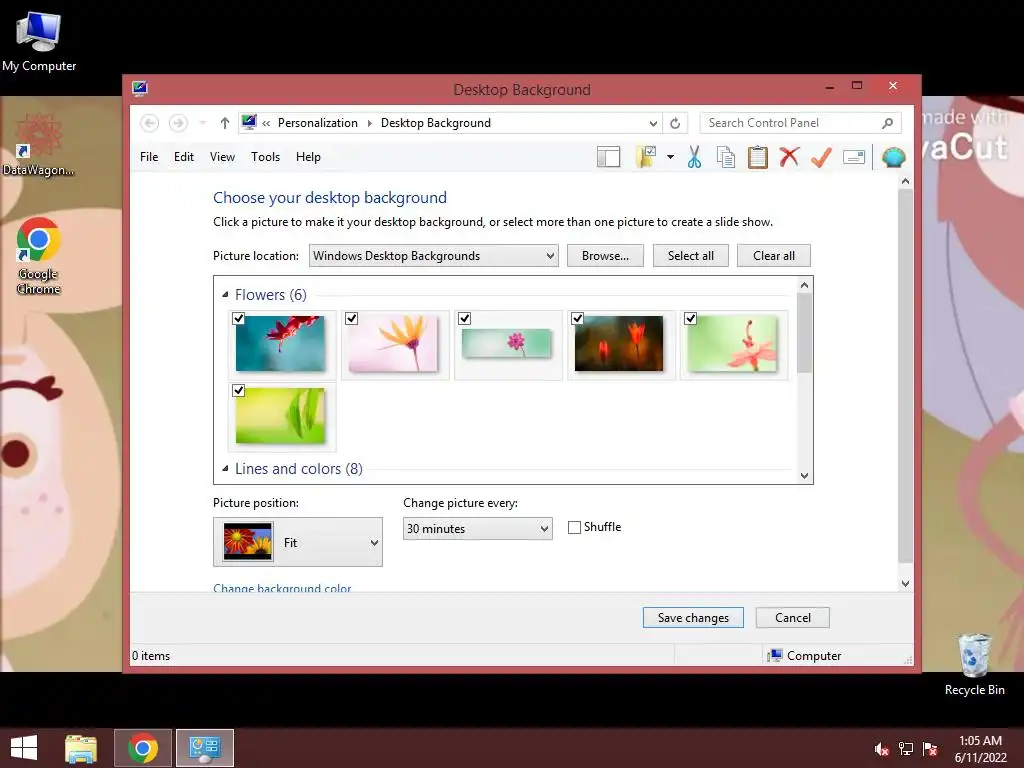
Task: Open the File menu
Action: tap(149, 157)
